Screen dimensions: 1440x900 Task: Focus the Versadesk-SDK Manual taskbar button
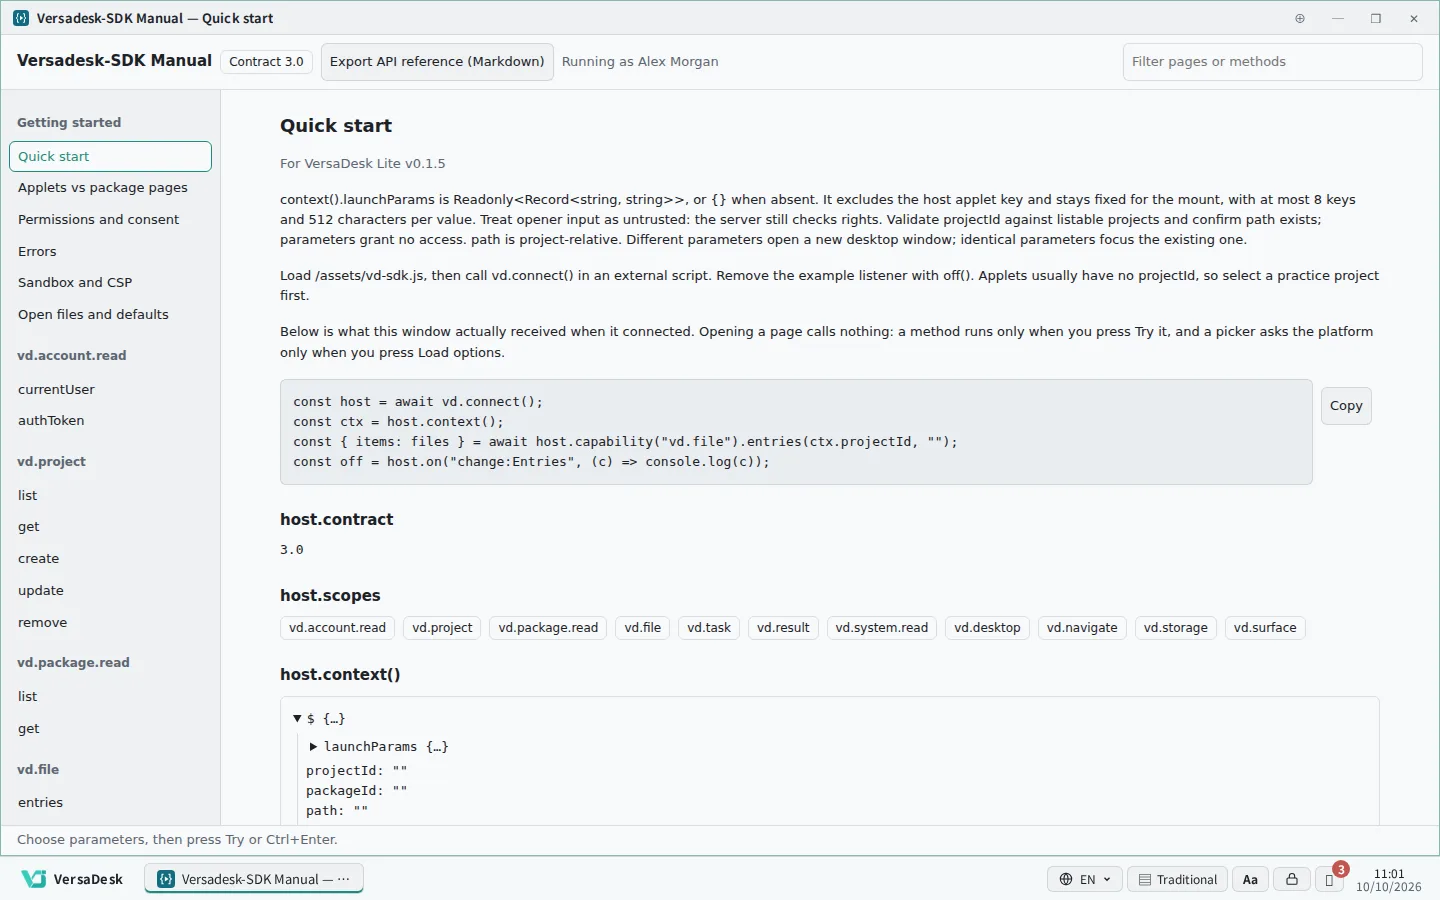coord(254,879)
